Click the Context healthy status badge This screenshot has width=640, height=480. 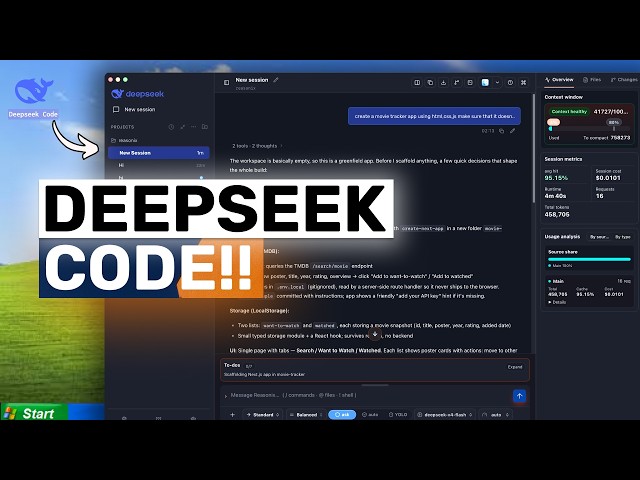[569, 111]
